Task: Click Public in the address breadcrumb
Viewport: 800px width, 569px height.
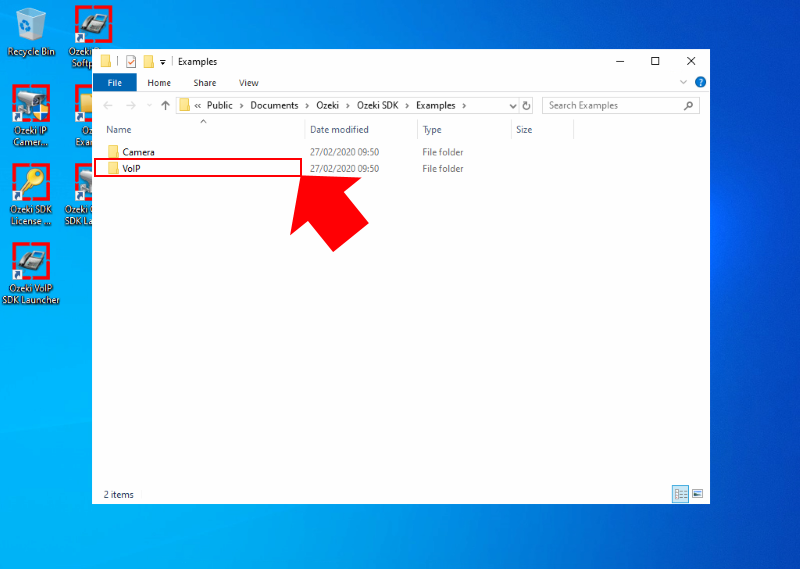Action: tap(219, 106)
